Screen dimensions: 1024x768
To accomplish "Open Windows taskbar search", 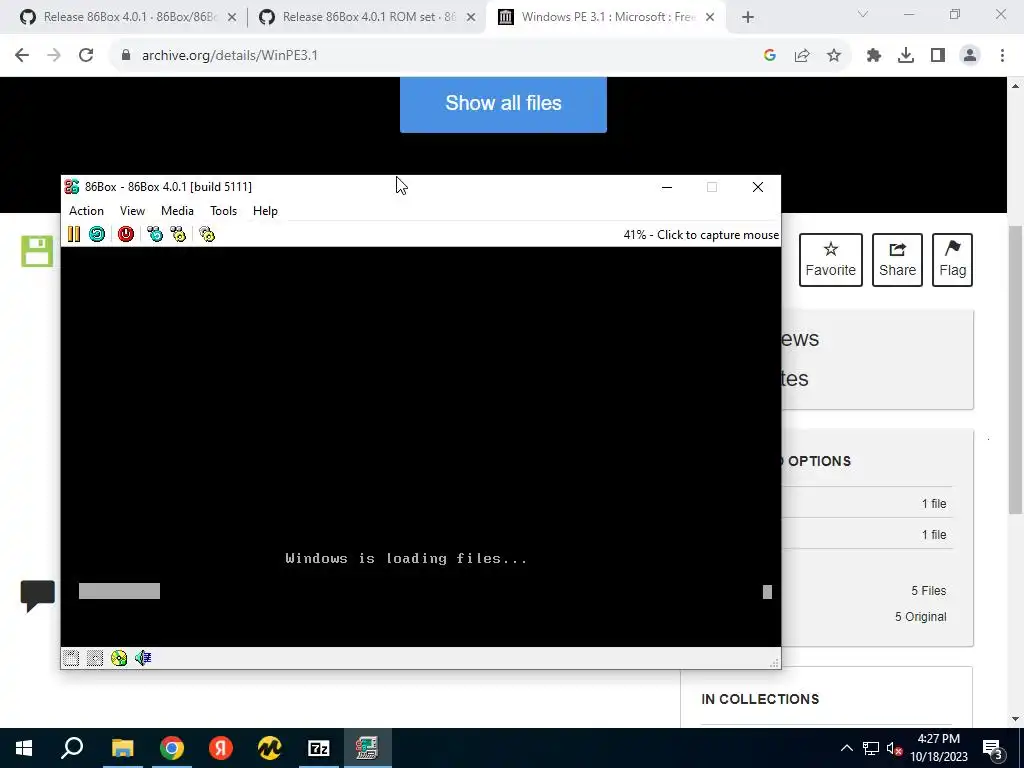I will point(72,748).
